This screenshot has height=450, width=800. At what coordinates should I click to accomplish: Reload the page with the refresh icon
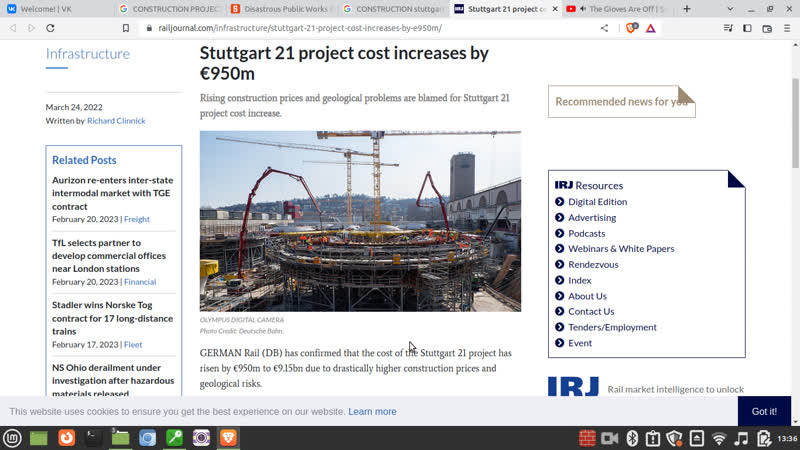pos(50,29)
